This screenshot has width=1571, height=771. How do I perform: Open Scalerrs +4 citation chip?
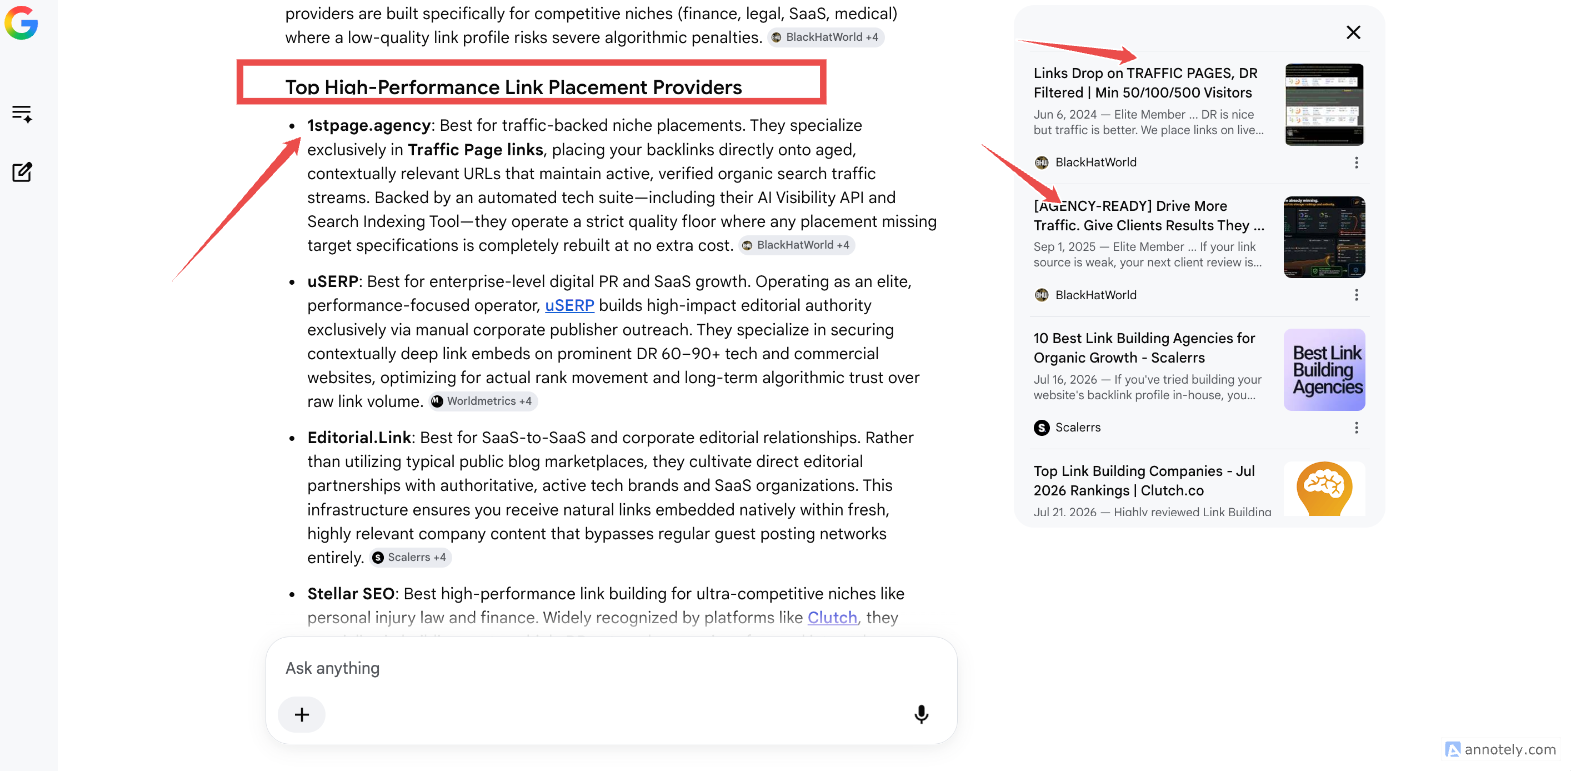410,557
